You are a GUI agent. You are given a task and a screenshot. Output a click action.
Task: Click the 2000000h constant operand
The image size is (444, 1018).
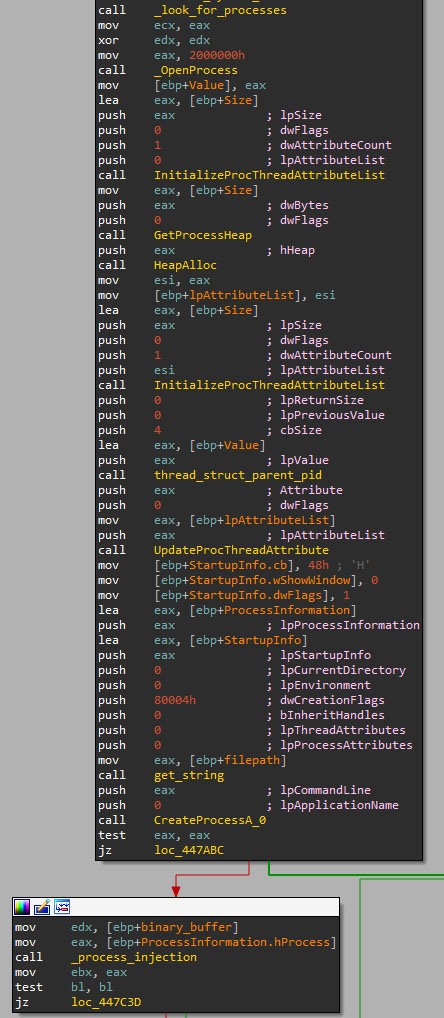point(217,55)
